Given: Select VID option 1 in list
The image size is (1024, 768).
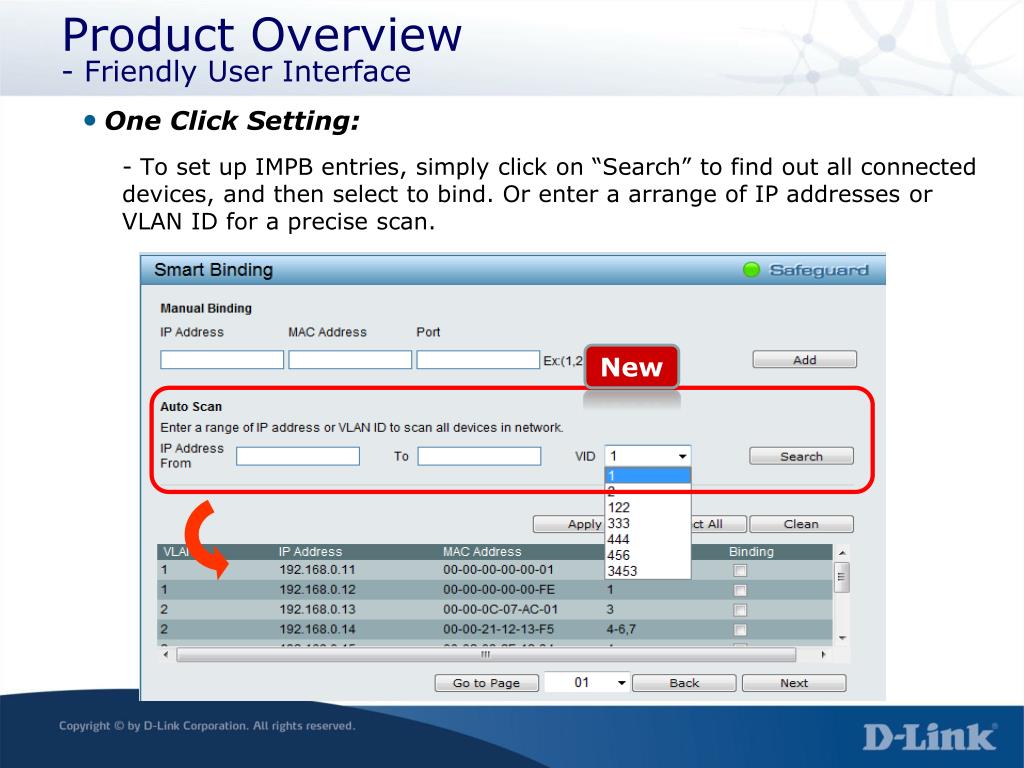Looking at the screenshot, I should 648,475.
